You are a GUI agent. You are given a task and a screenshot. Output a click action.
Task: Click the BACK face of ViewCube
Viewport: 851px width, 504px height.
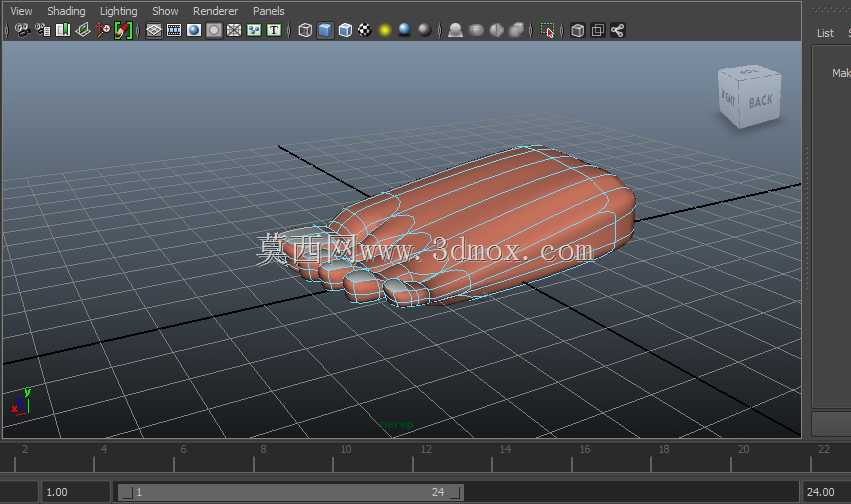pyautogui.click(x=761, y=102)
